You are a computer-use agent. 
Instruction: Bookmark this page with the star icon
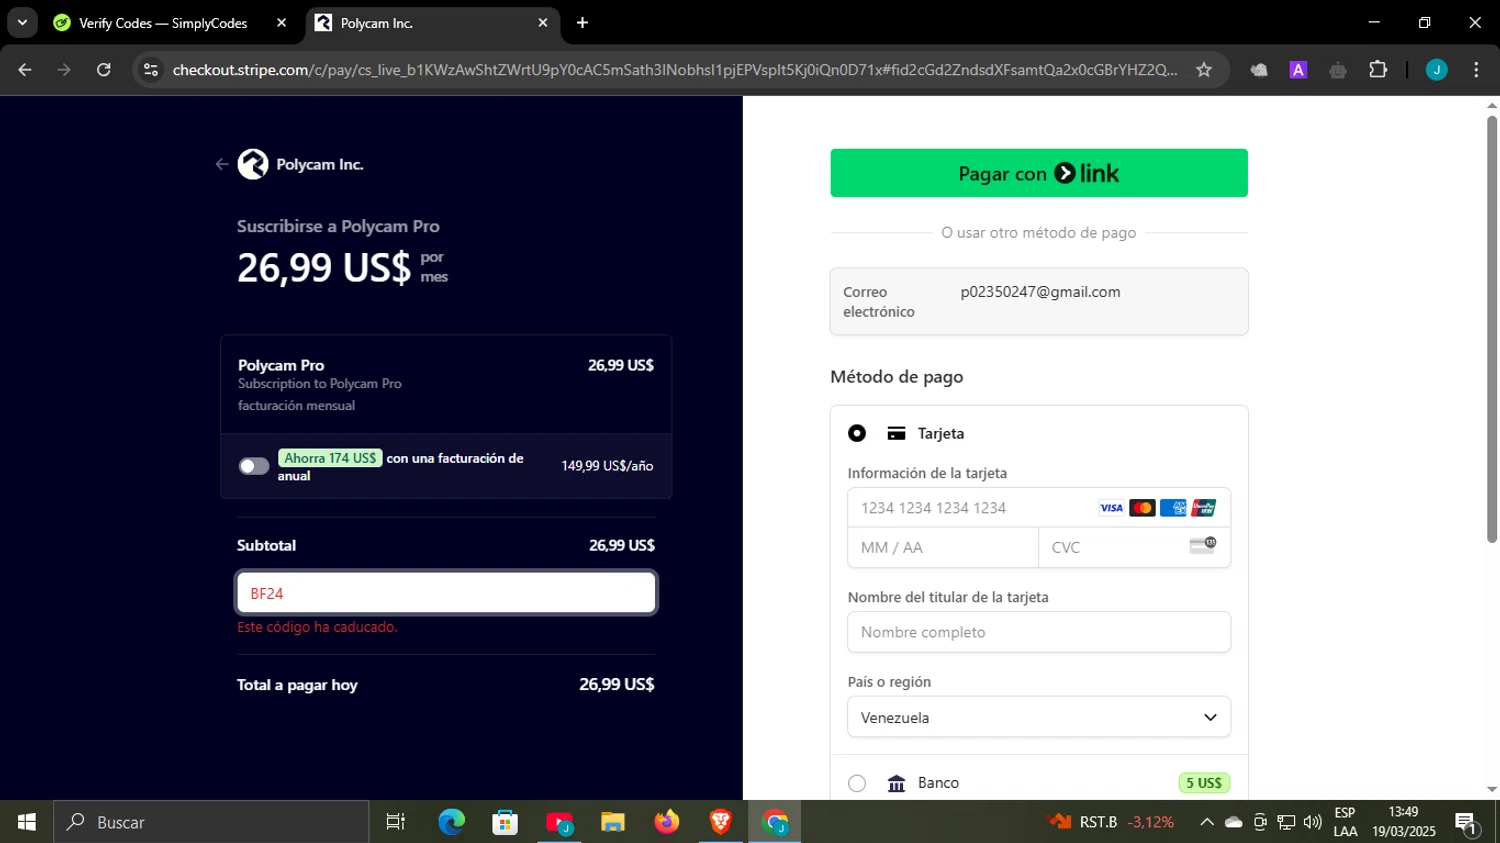pyautogui.click(x=1204, y=70)
